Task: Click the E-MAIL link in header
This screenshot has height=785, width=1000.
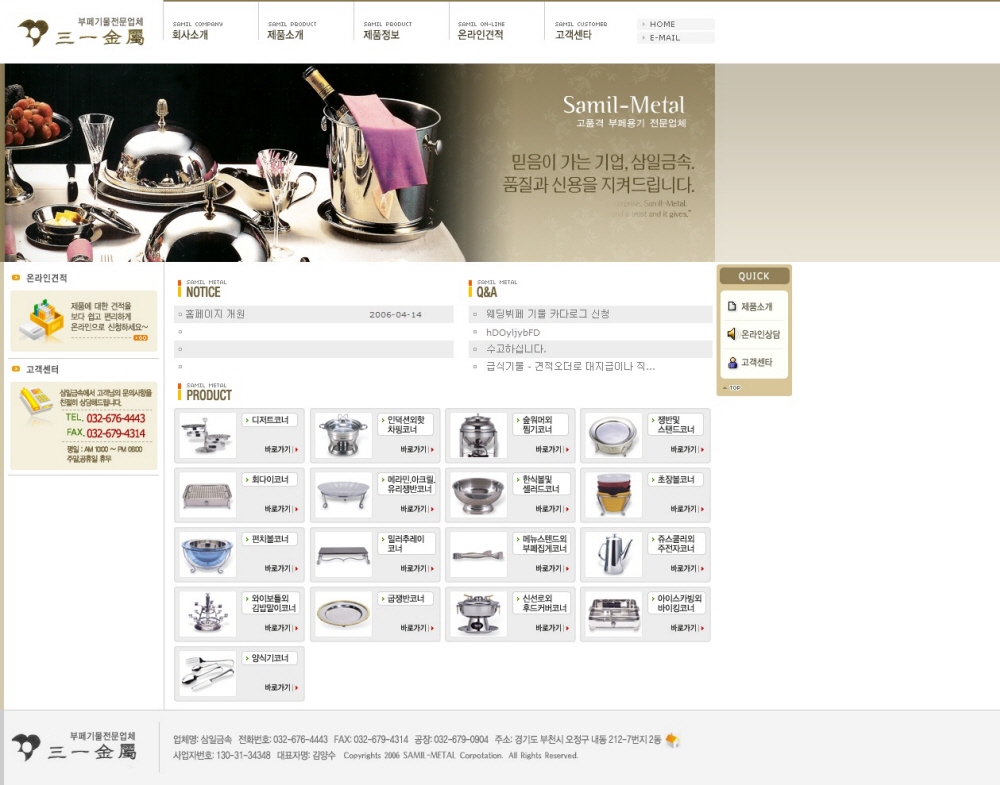Action: [x=665, y=37]
